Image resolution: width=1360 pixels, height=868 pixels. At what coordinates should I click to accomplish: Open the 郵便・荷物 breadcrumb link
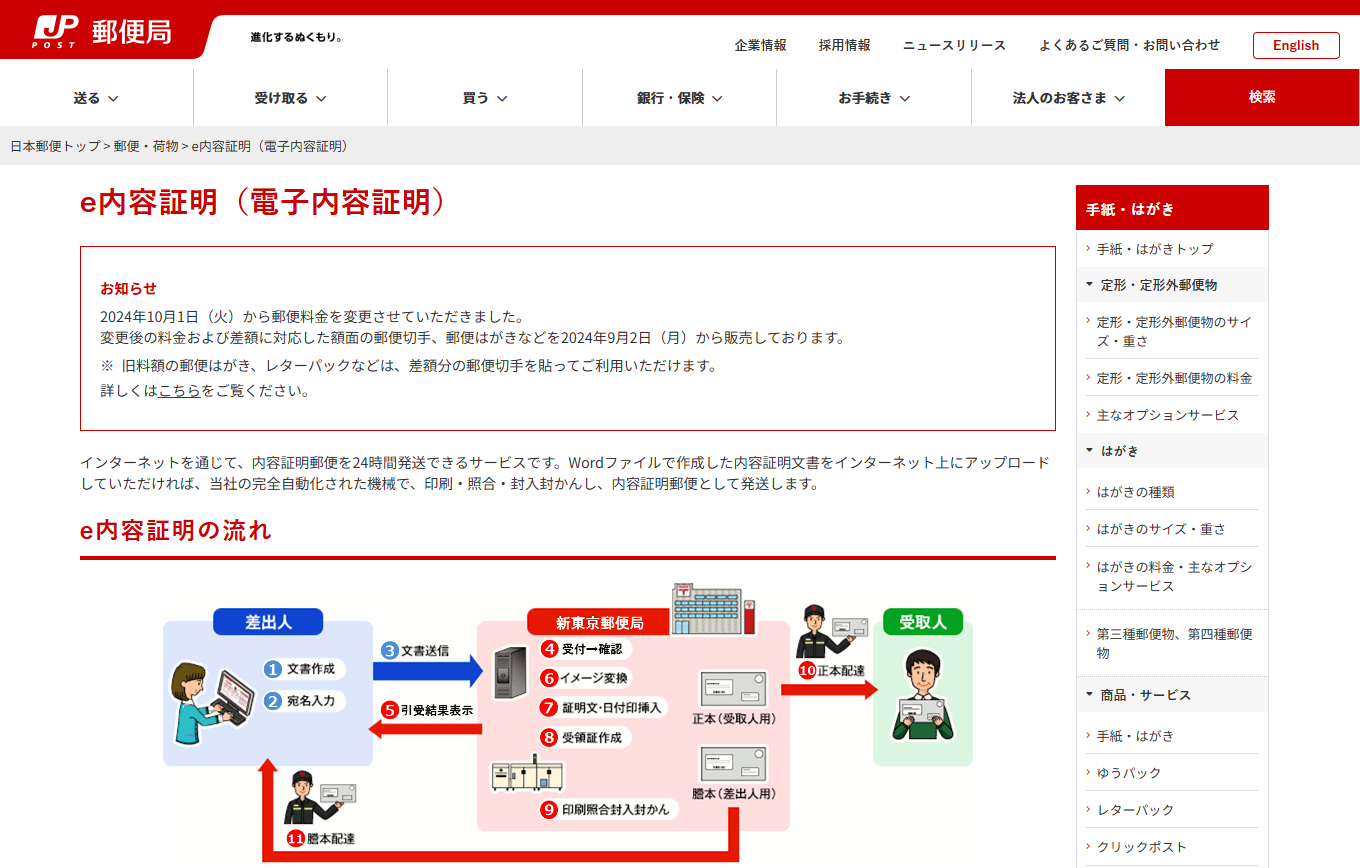[x=146, y=146]
